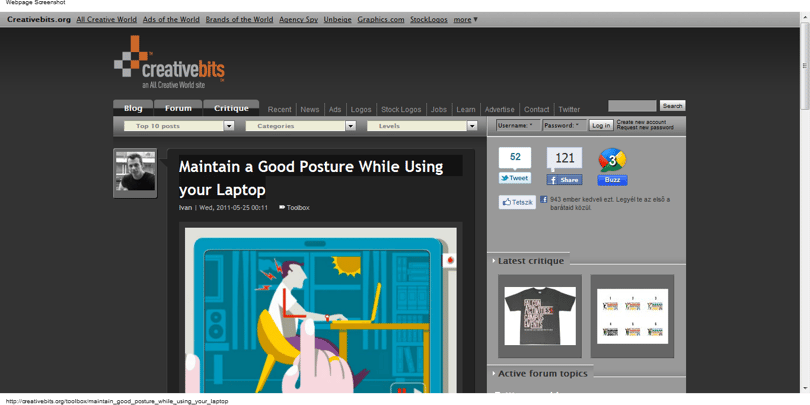
Task: Click the author Ivan avatar photo
Action: [135, 173]
